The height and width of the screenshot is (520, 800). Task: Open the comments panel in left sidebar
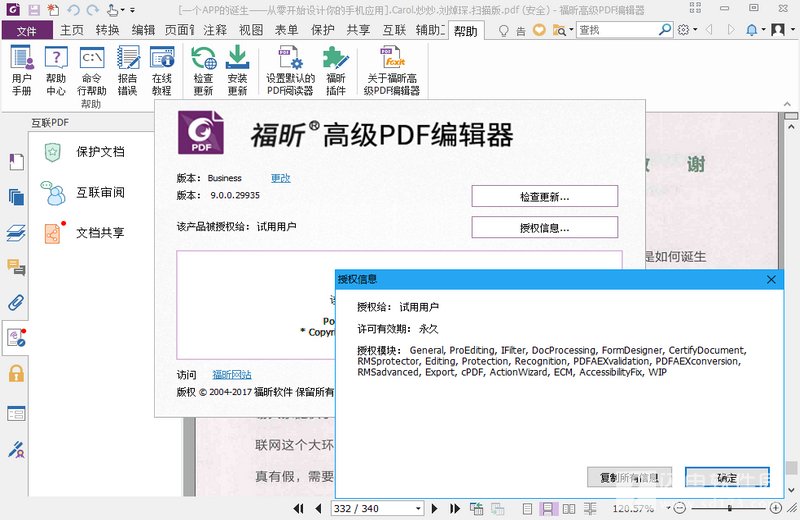click(x=16, y=267)
